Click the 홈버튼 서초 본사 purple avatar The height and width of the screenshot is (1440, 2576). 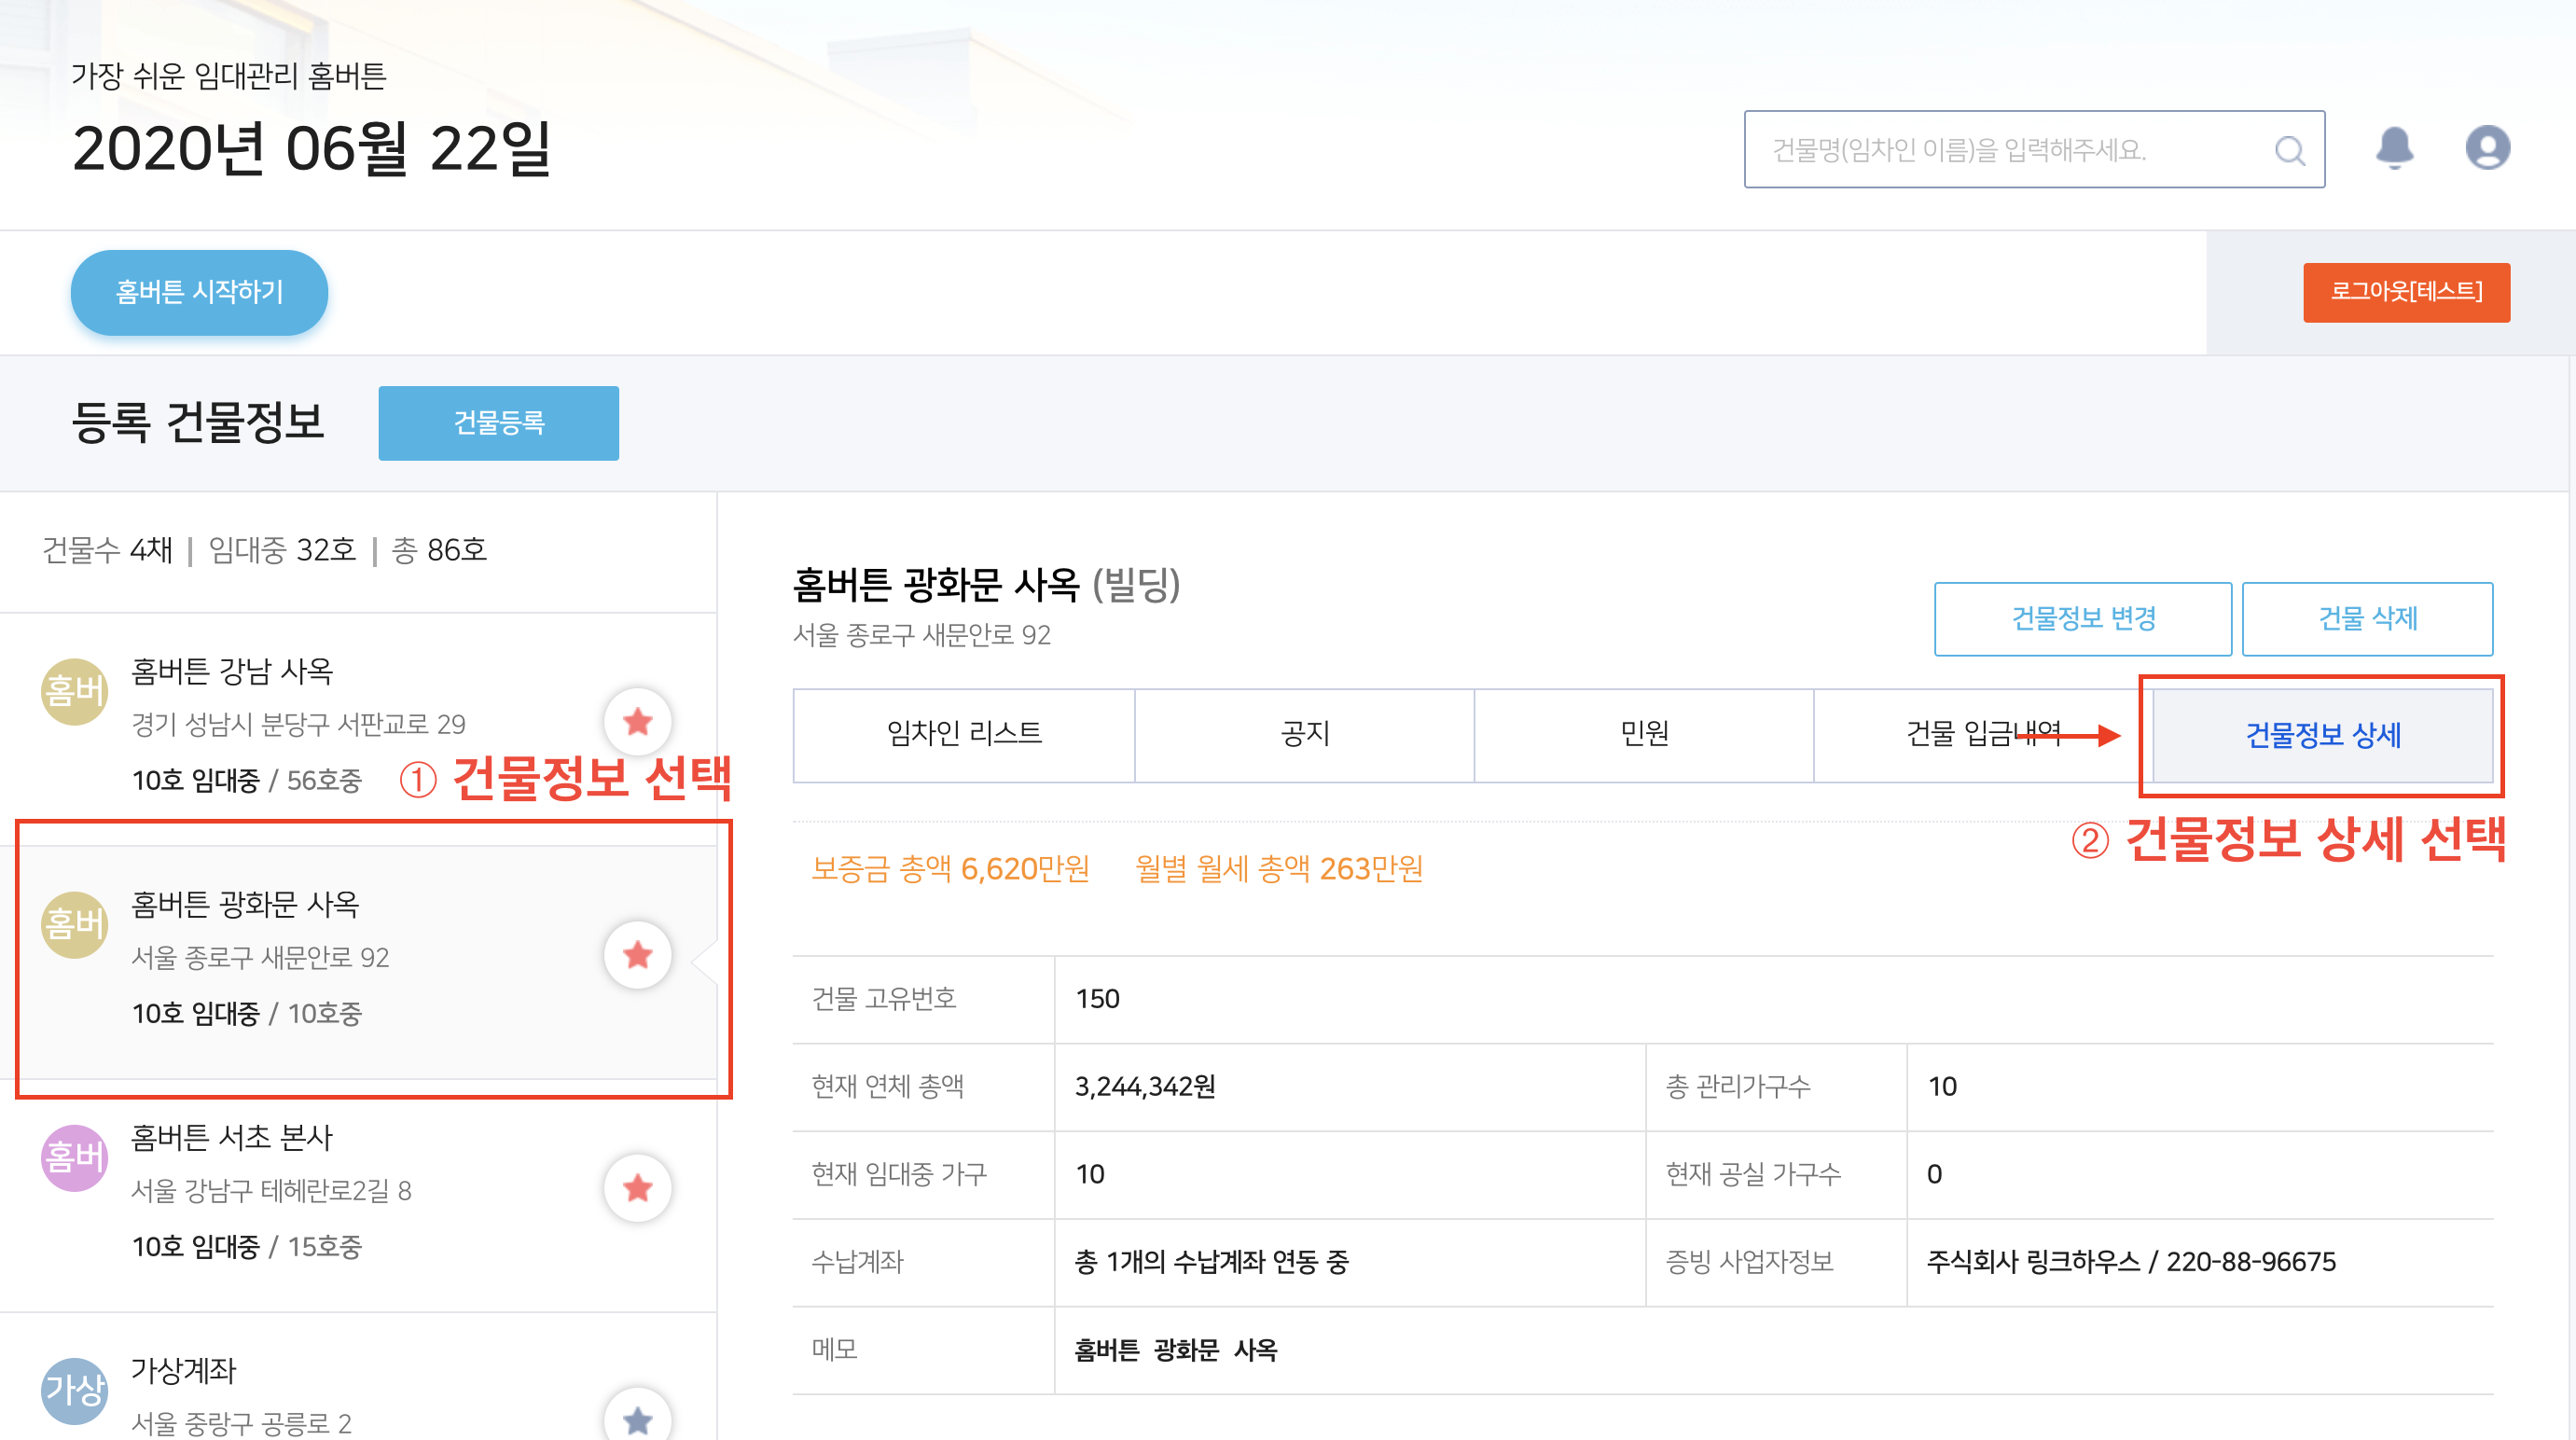tap(74, 1157)
